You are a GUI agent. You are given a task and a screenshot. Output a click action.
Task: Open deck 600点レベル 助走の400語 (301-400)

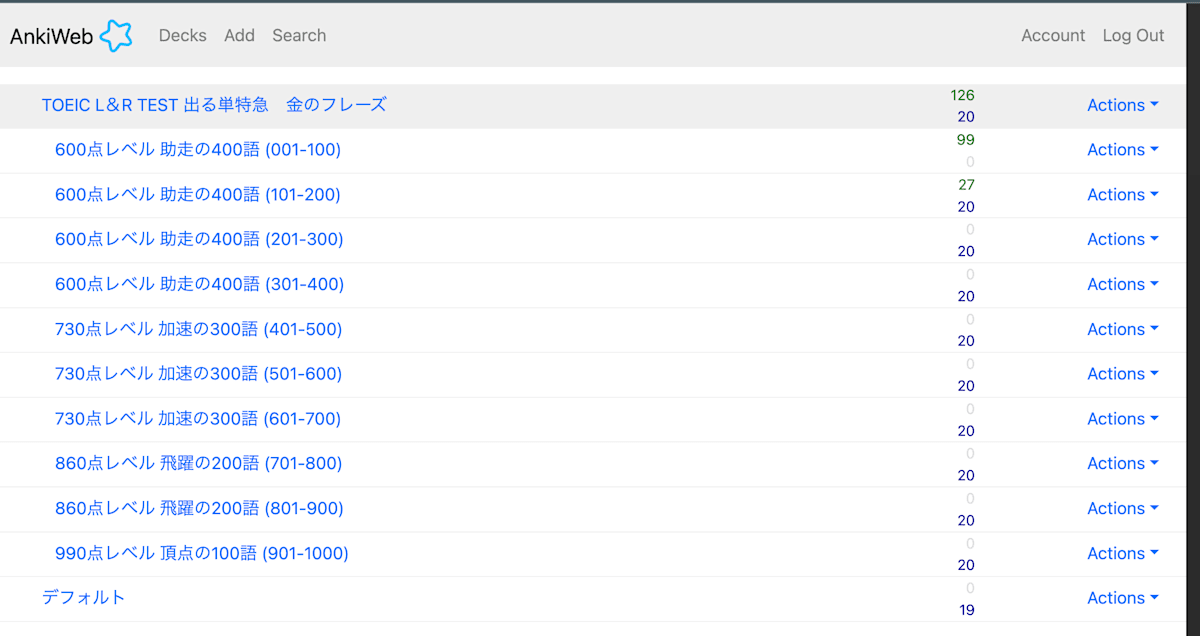tap(199, 284)
